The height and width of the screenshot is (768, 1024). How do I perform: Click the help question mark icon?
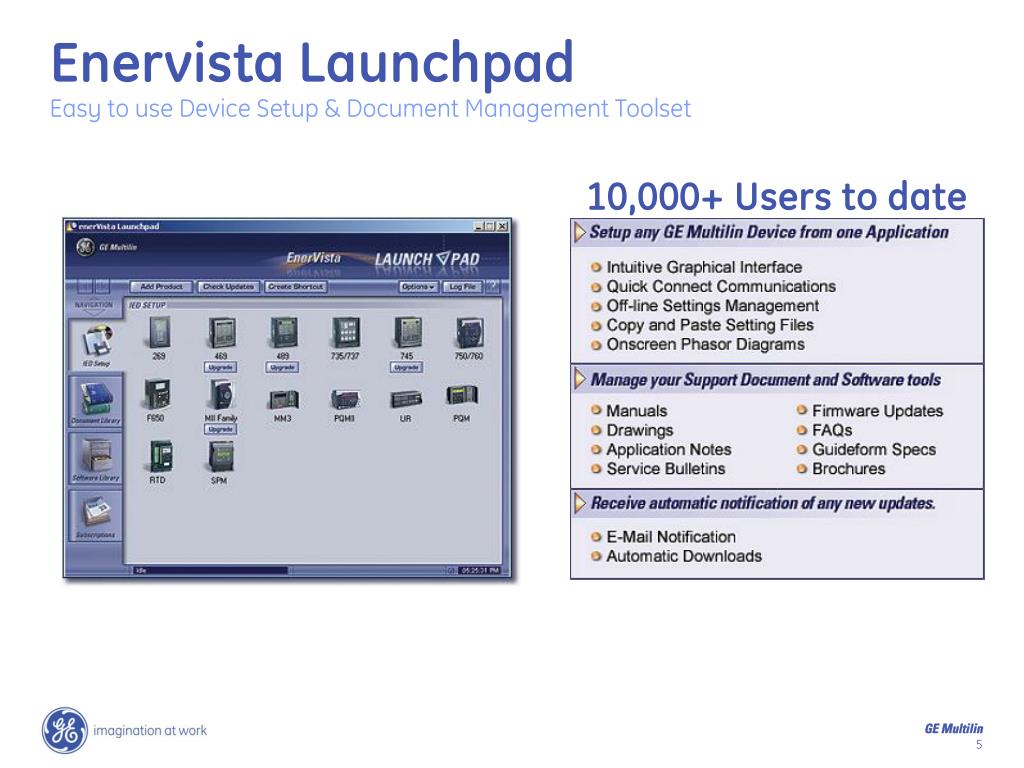click(x=492, y=286)
